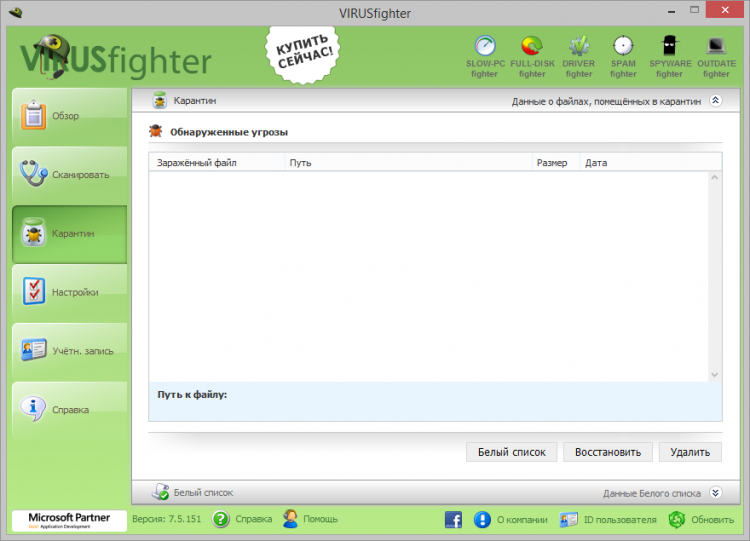Open the SLOW-PC fighter icon
The width and height of the screenshot is (750, 541).
(485, 46)
